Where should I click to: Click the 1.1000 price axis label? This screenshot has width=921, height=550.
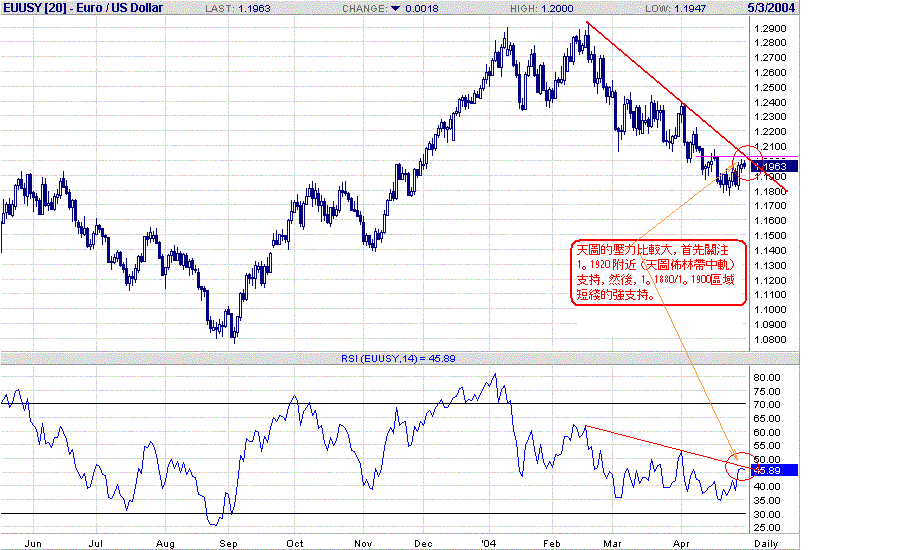click(770, 310)
